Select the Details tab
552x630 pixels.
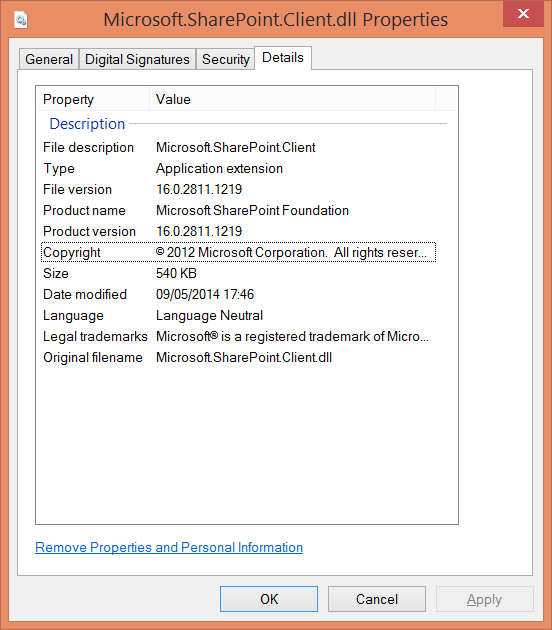coord(283,58)
